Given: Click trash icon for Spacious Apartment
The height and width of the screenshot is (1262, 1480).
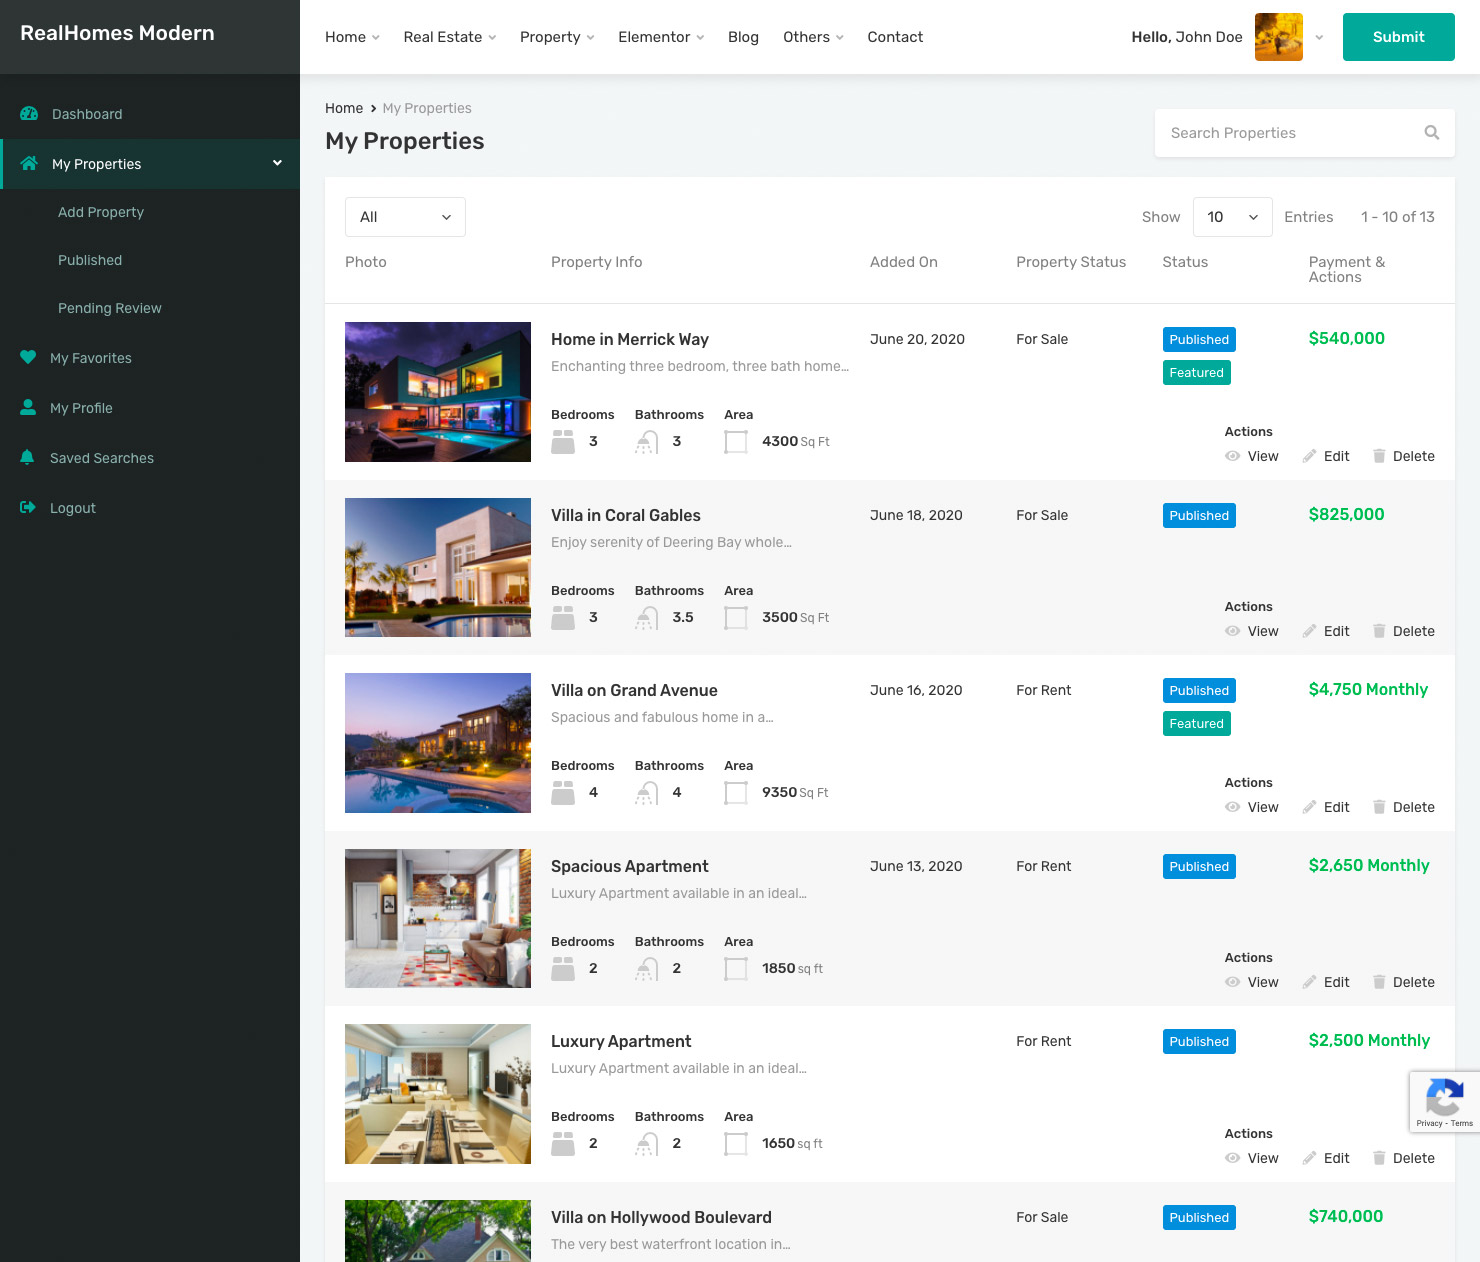Looking at the screenshot, I should tap(1379, 982).
